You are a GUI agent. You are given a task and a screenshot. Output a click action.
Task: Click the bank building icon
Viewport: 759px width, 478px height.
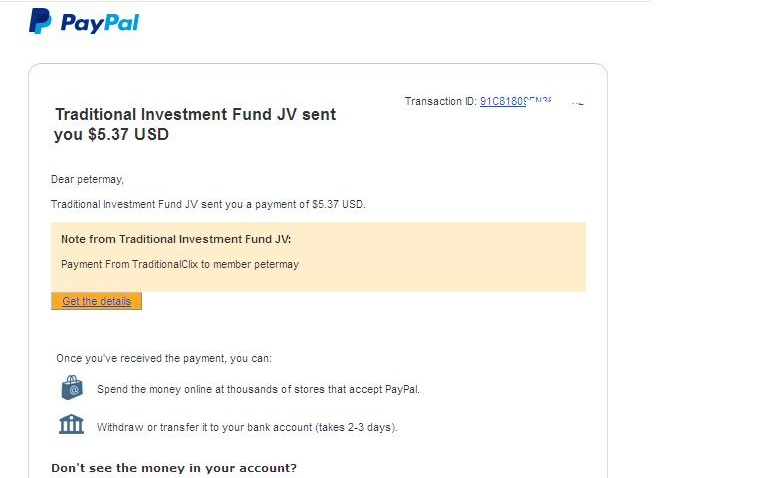point(71,425)
